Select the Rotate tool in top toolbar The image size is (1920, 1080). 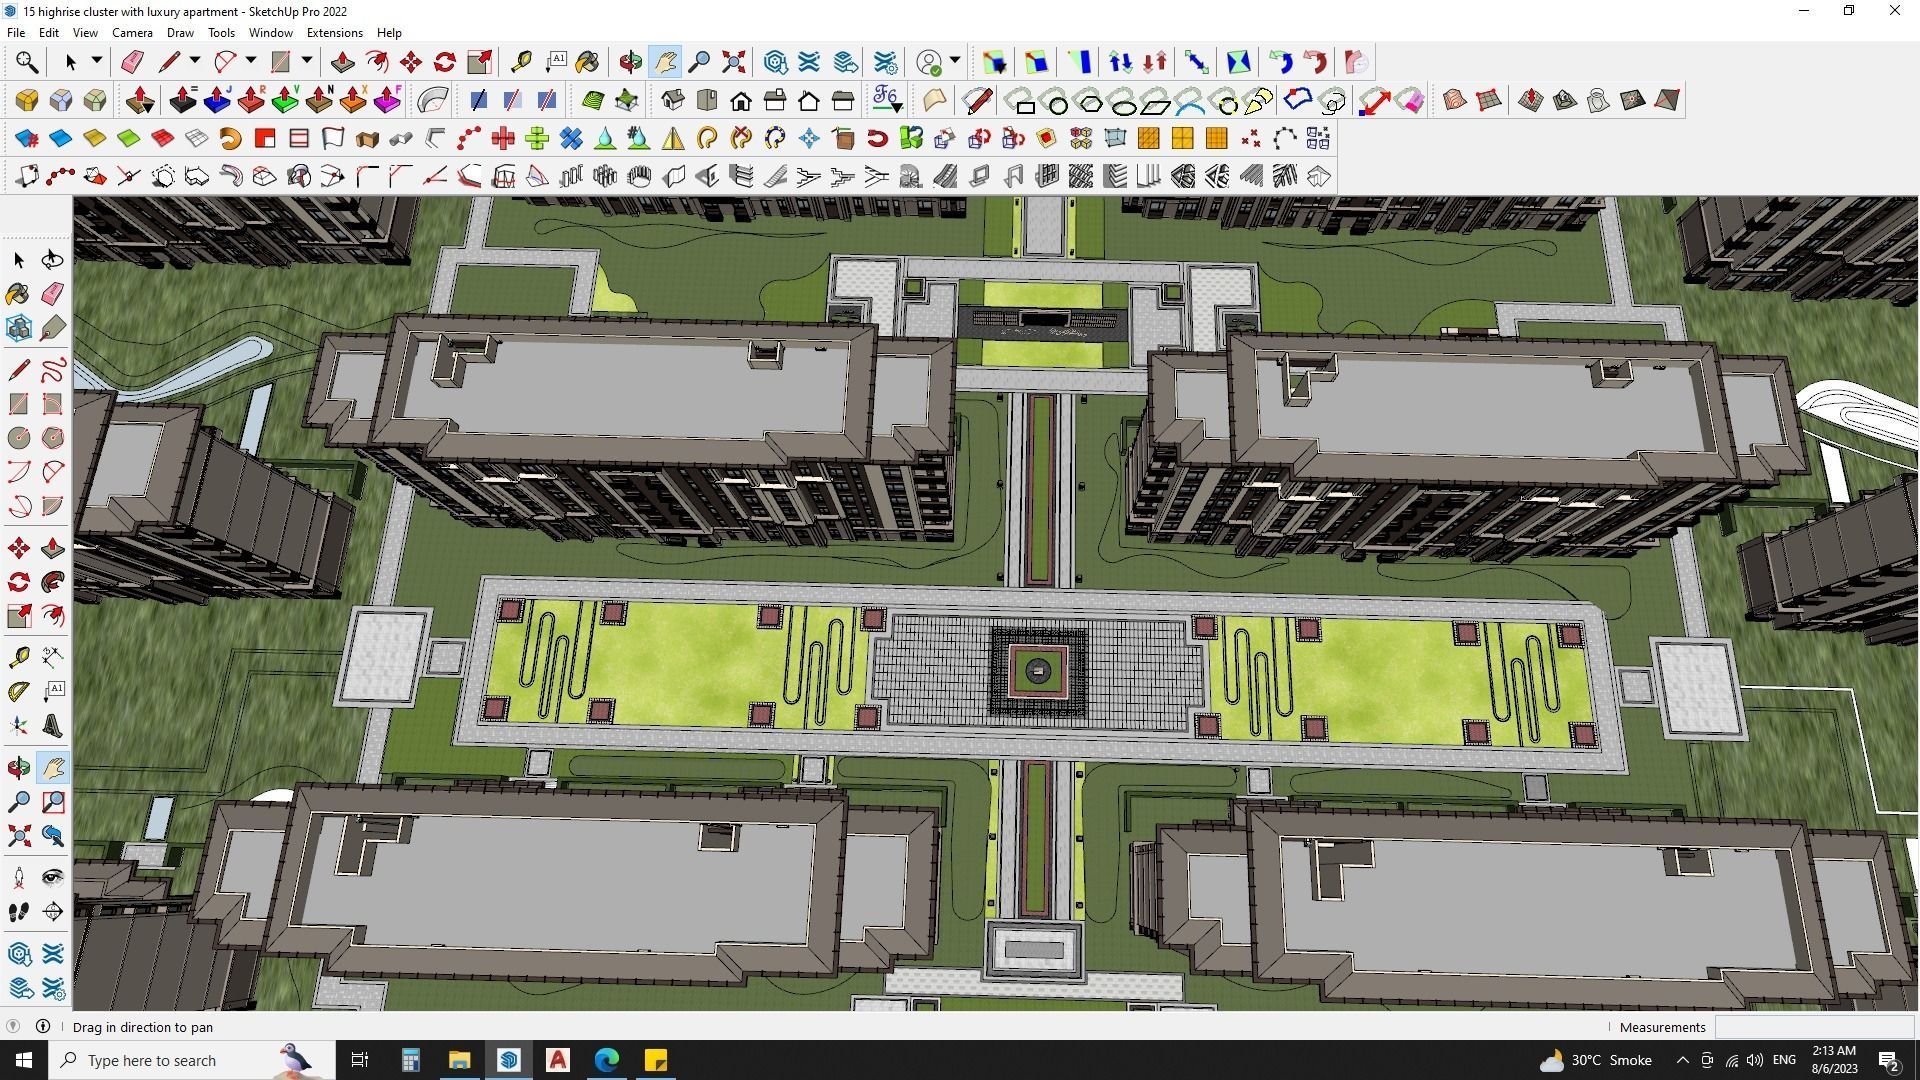point(445,62)
